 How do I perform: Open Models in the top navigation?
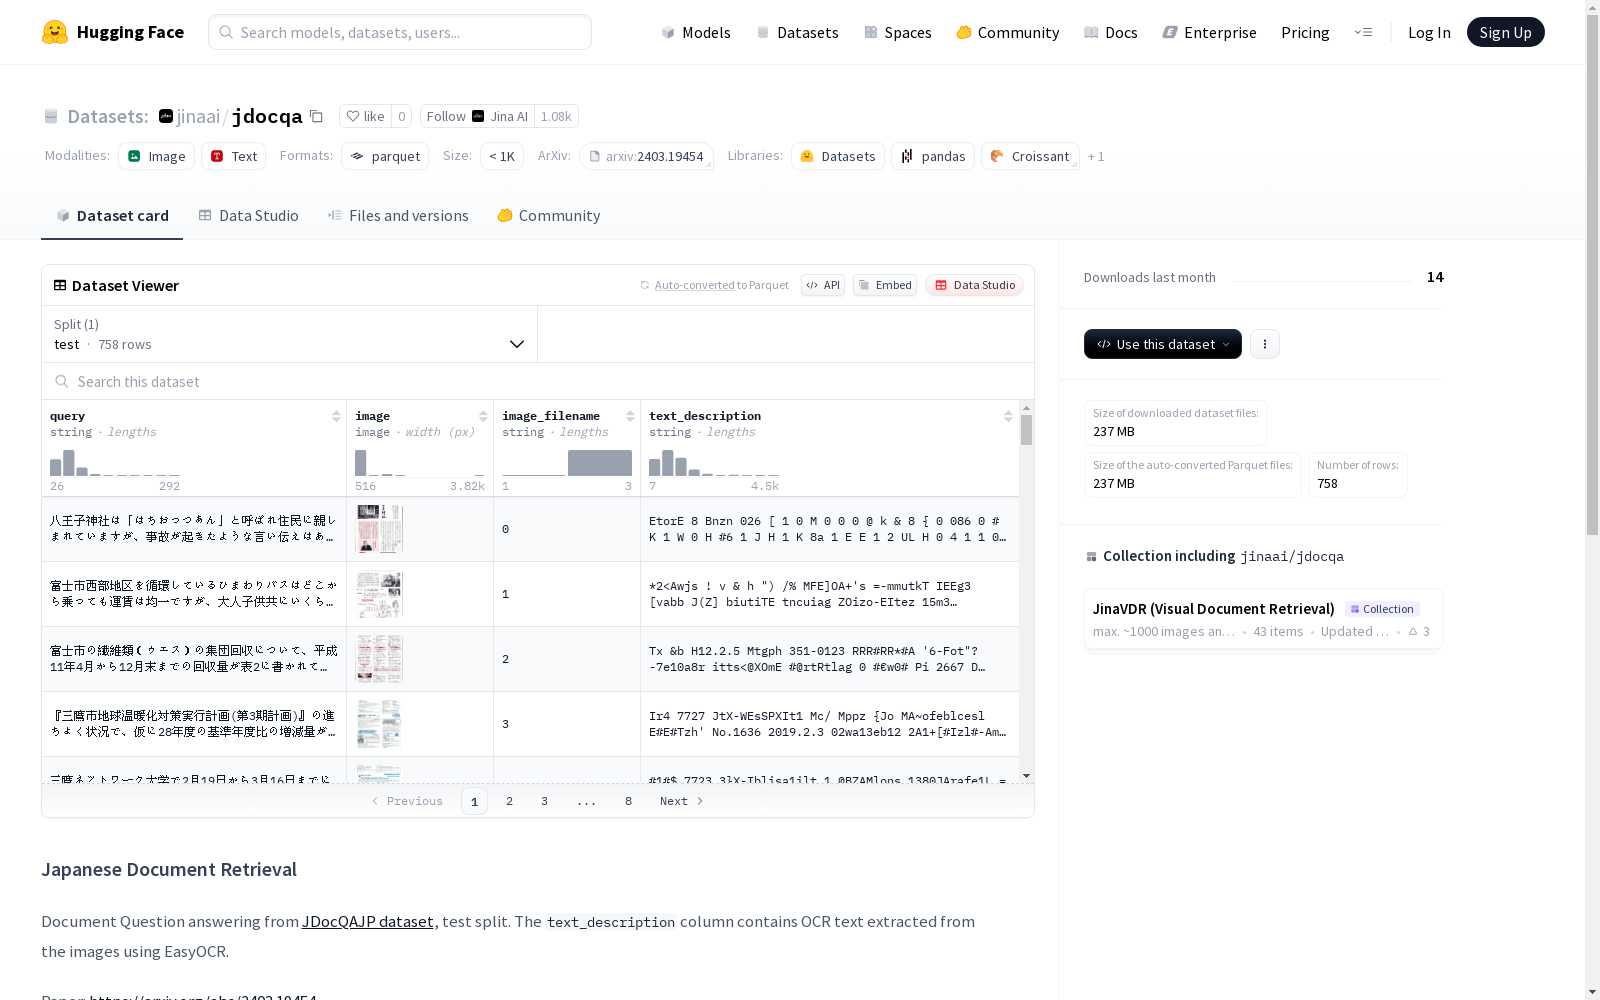tap(696, 32)
